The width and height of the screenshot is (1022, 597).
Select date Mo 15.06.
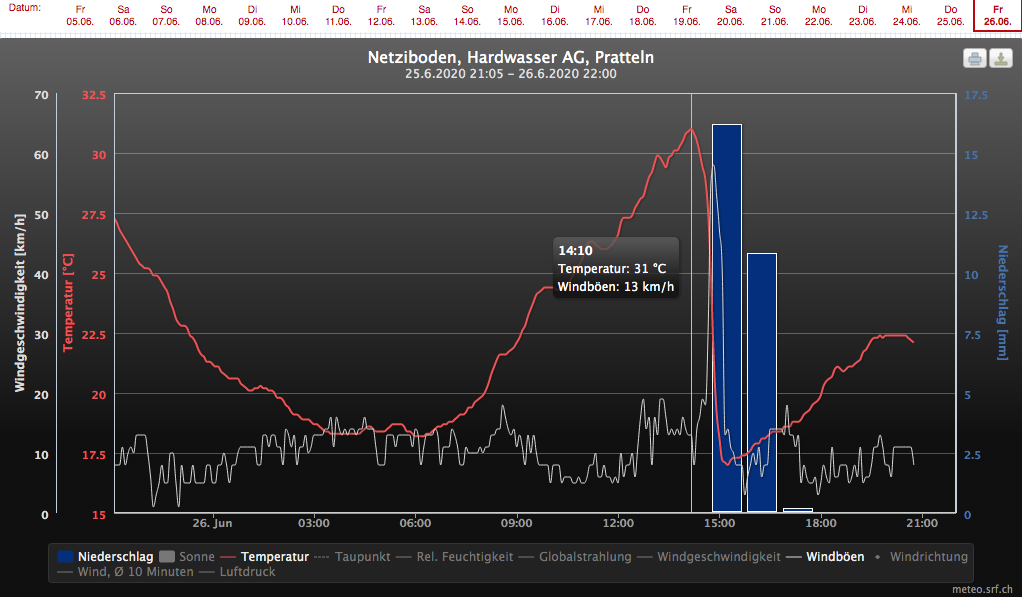pyautogui.click(x=510, y=16)
